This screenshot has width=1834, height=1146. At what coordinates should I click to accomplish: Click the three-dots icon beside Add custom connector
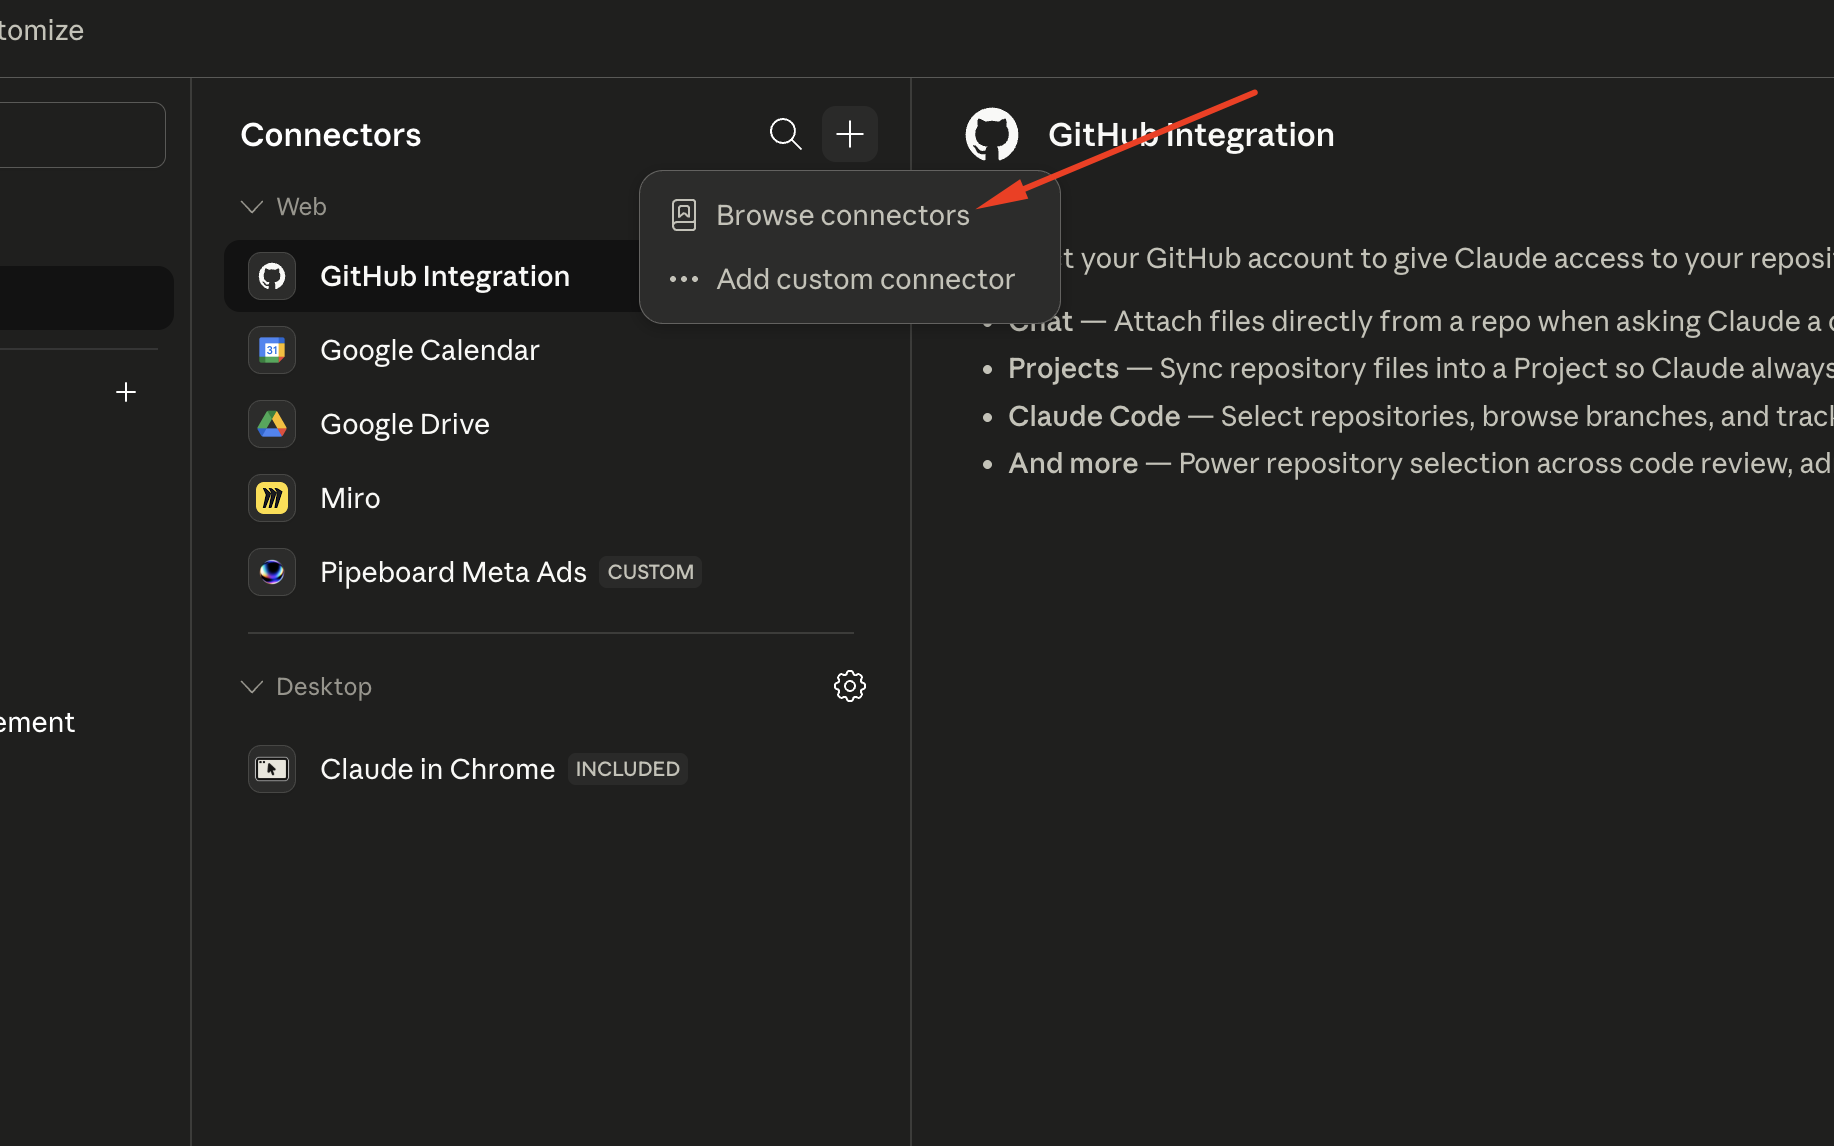684,279
